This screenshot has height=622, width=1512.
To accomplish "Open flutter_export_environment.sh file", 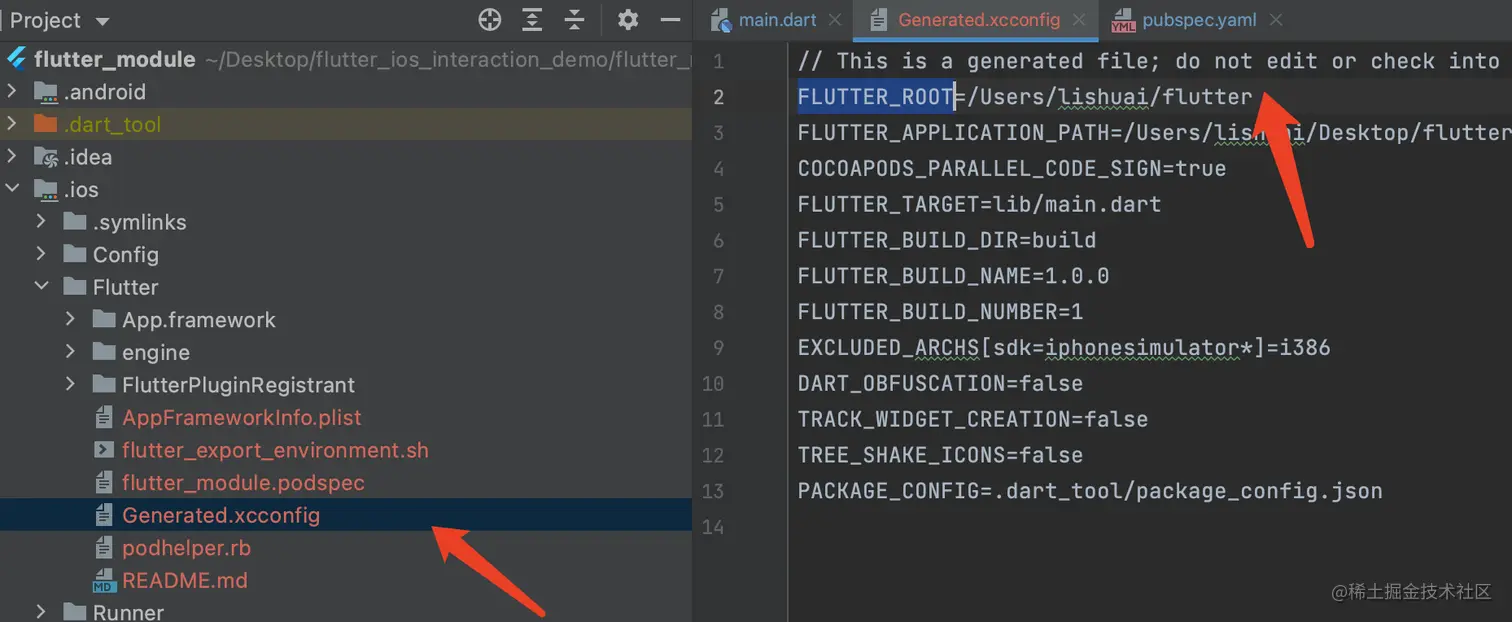I will [275, 450].
